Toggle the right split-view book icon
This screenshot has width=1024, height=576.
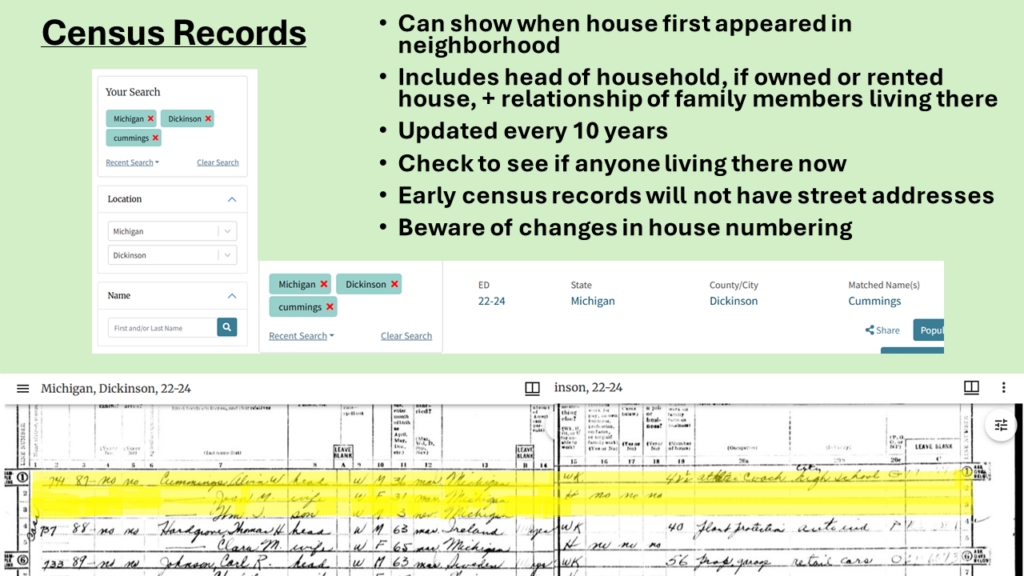coord(971,388)
